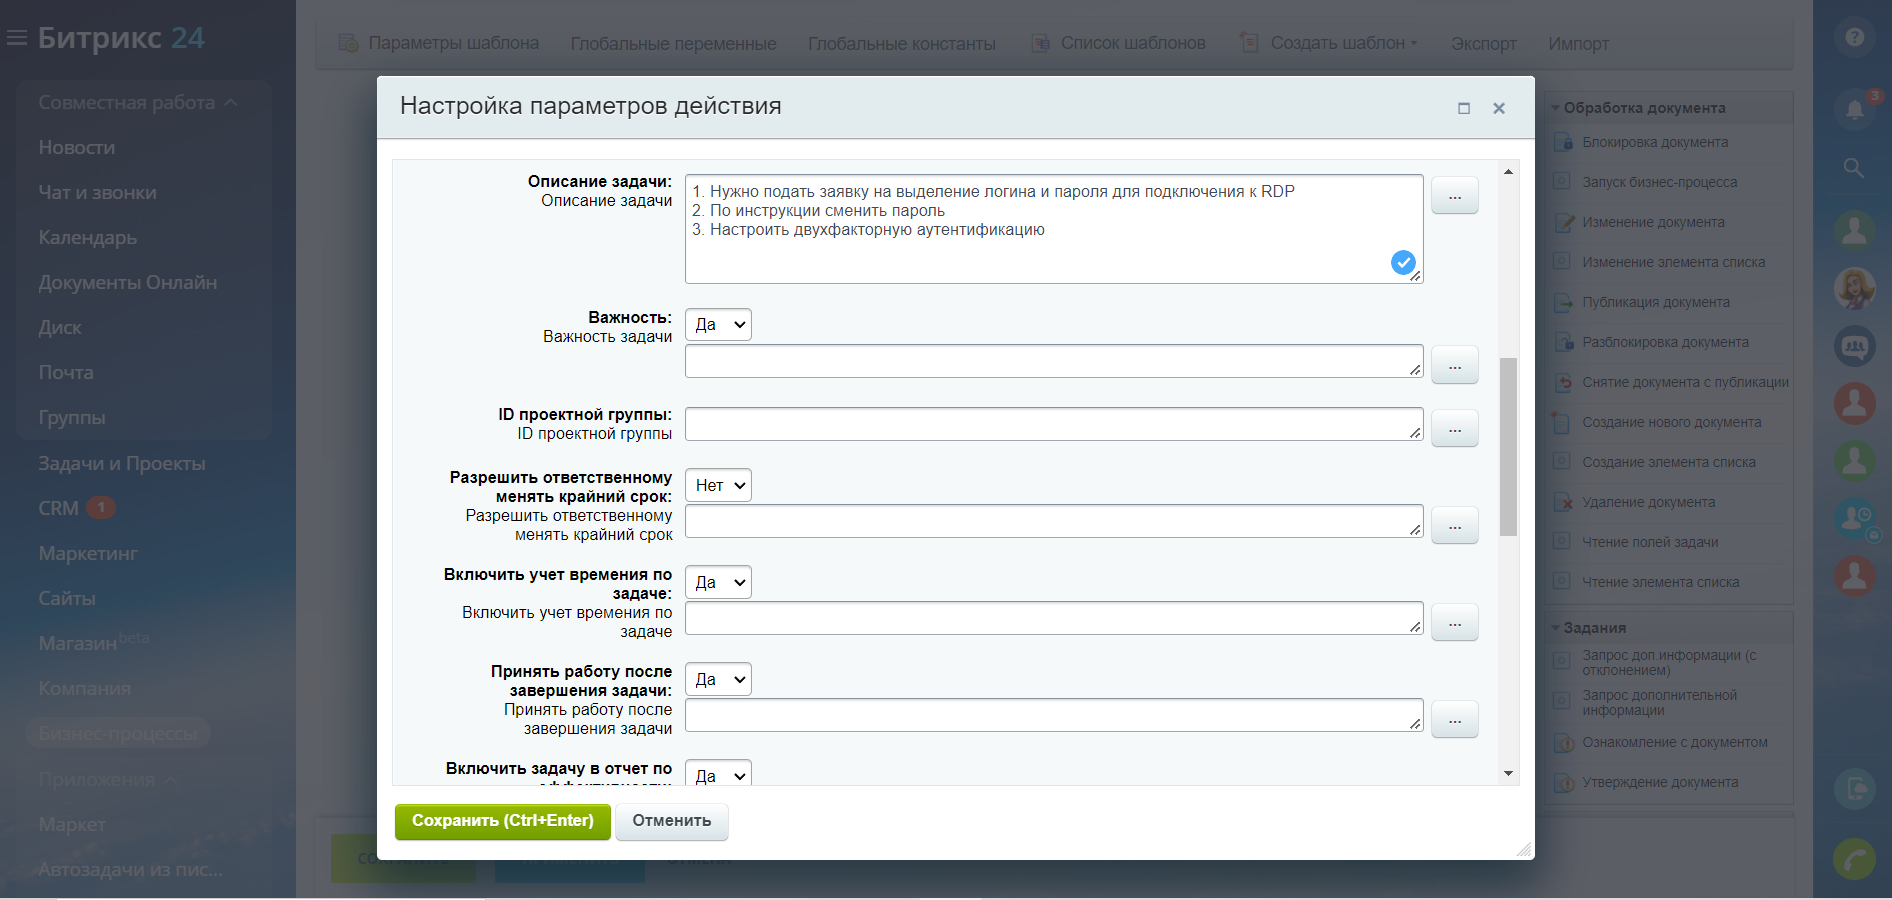Open the CRM sidebar item

point(58,508)
